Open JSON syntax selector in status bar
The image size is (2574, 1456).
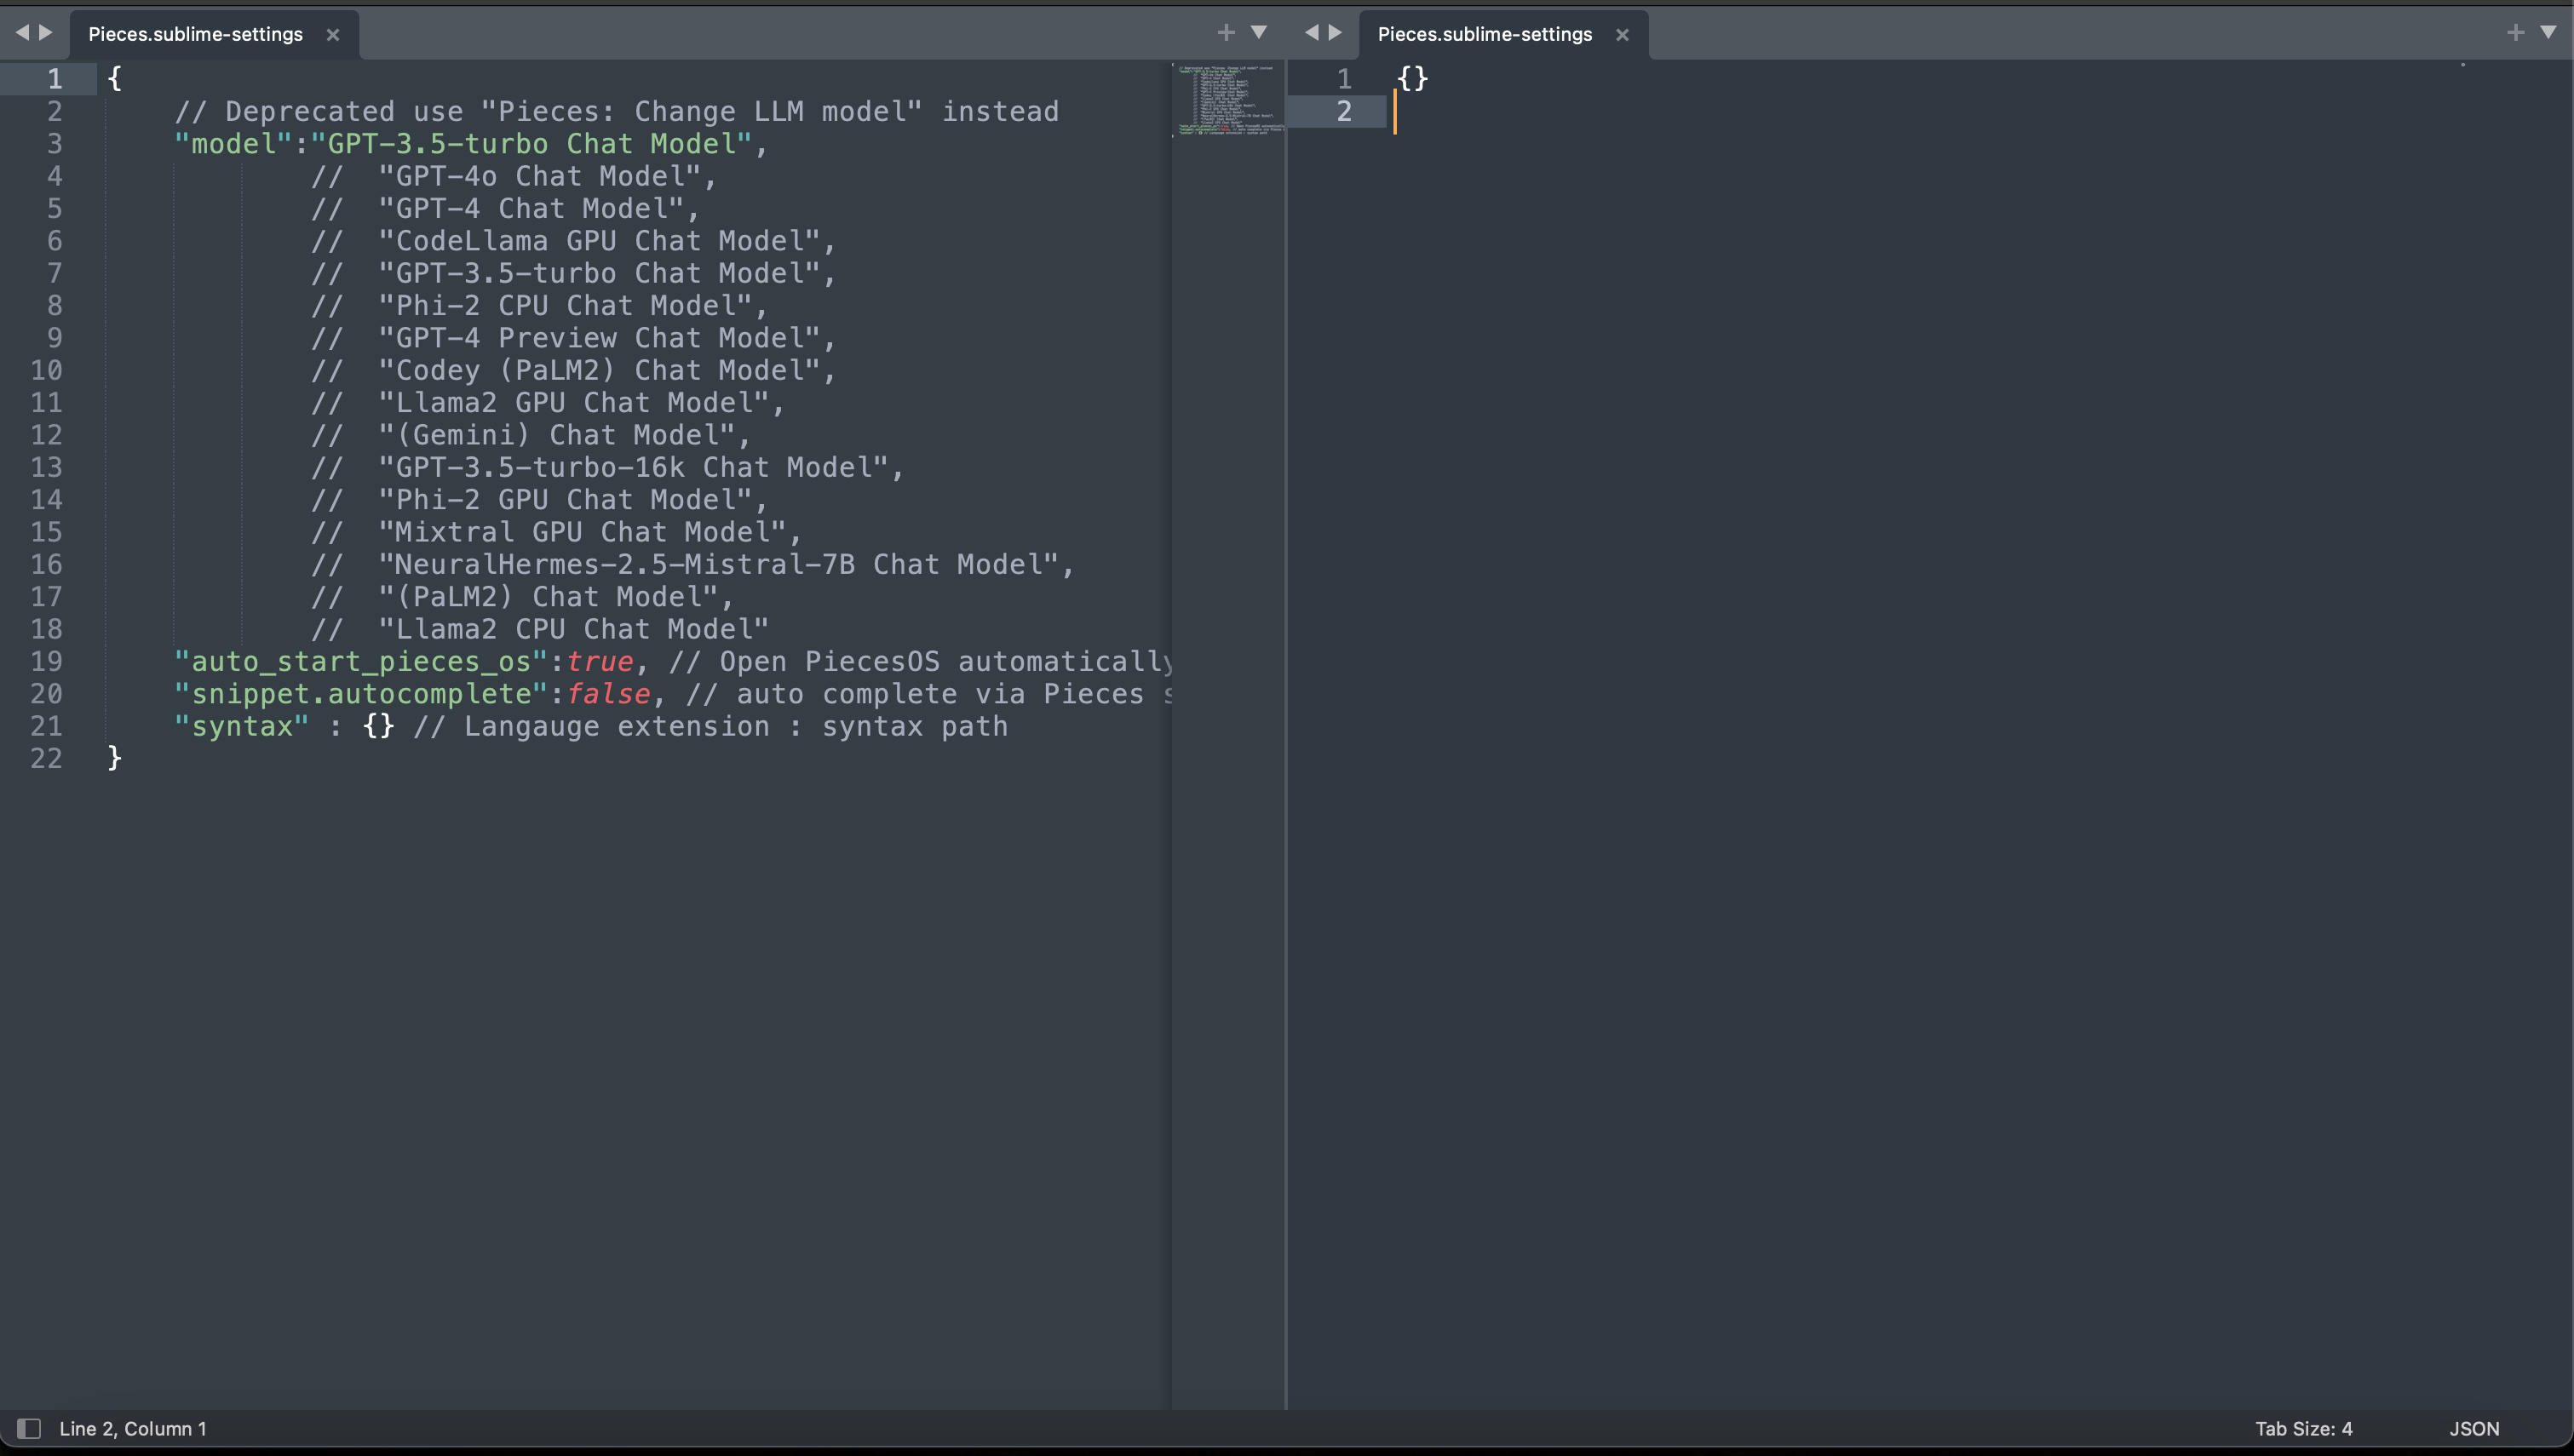pos(2474,1428)
